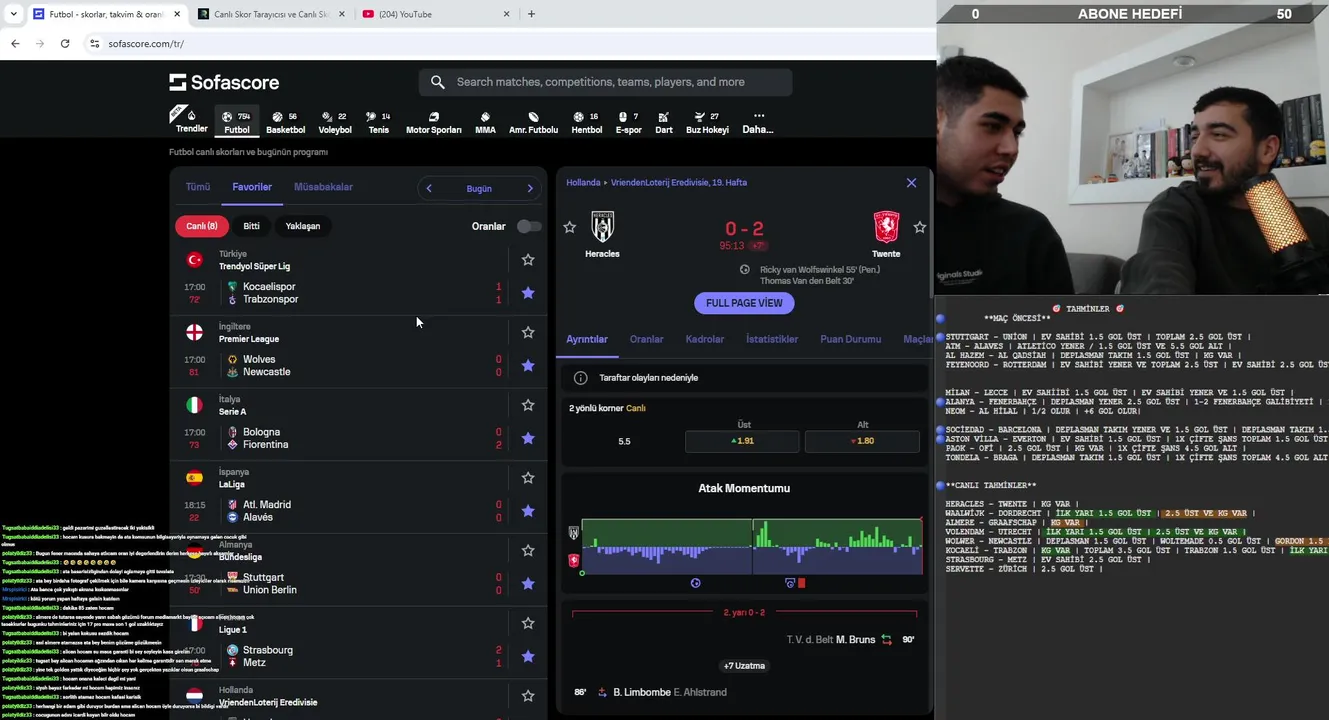This screenshot has height=720, width=1329.
Task: Open the Hollanda breadcrumb link
Action: point(583,183)
